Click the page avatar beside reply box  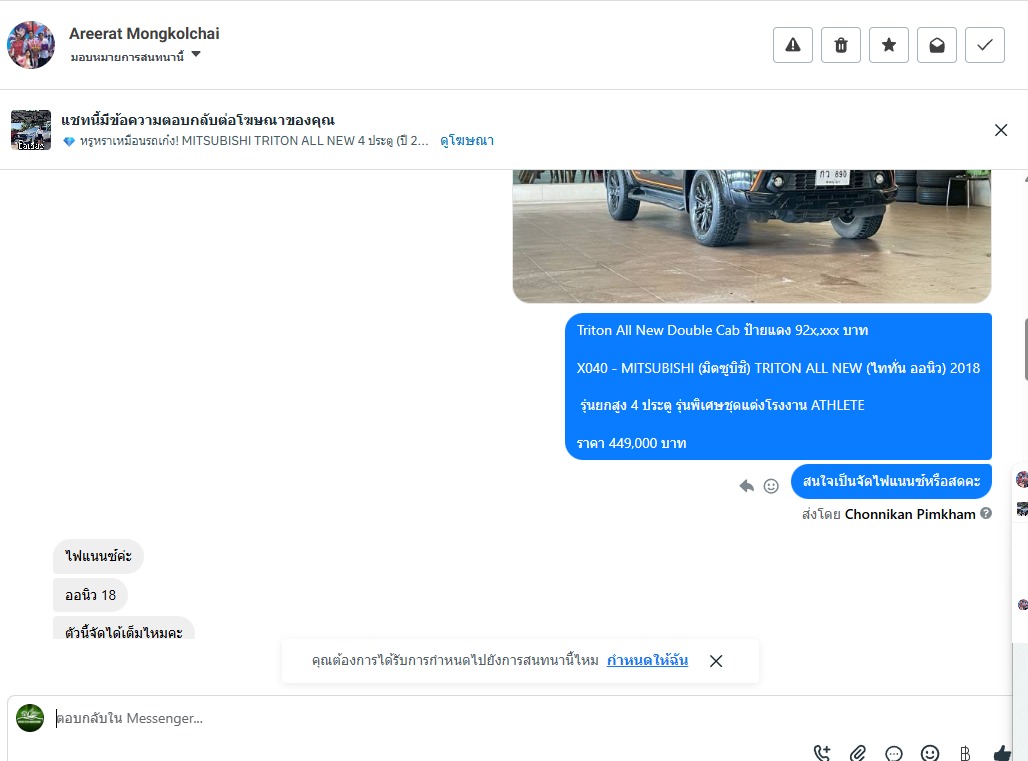[30, 718]
